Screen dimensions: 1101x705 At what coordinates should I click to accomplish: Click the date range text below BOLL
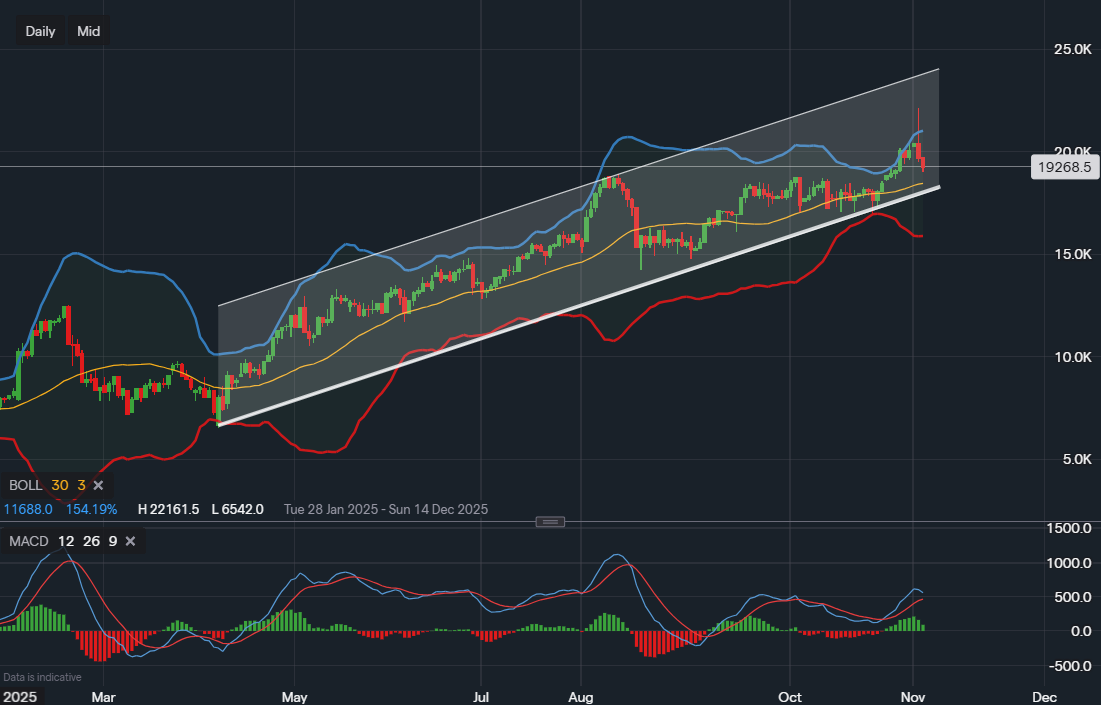click(385, 509)
